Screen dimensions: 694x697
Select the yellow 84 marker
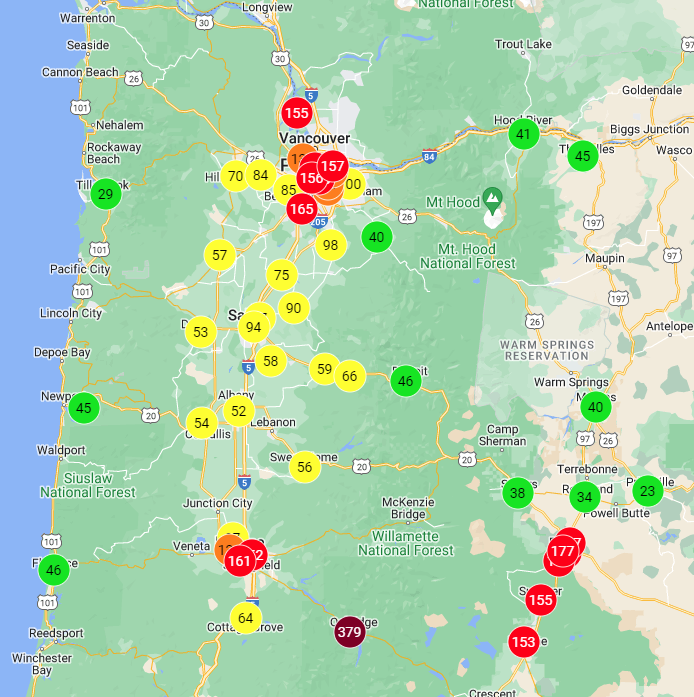(261, 175)
